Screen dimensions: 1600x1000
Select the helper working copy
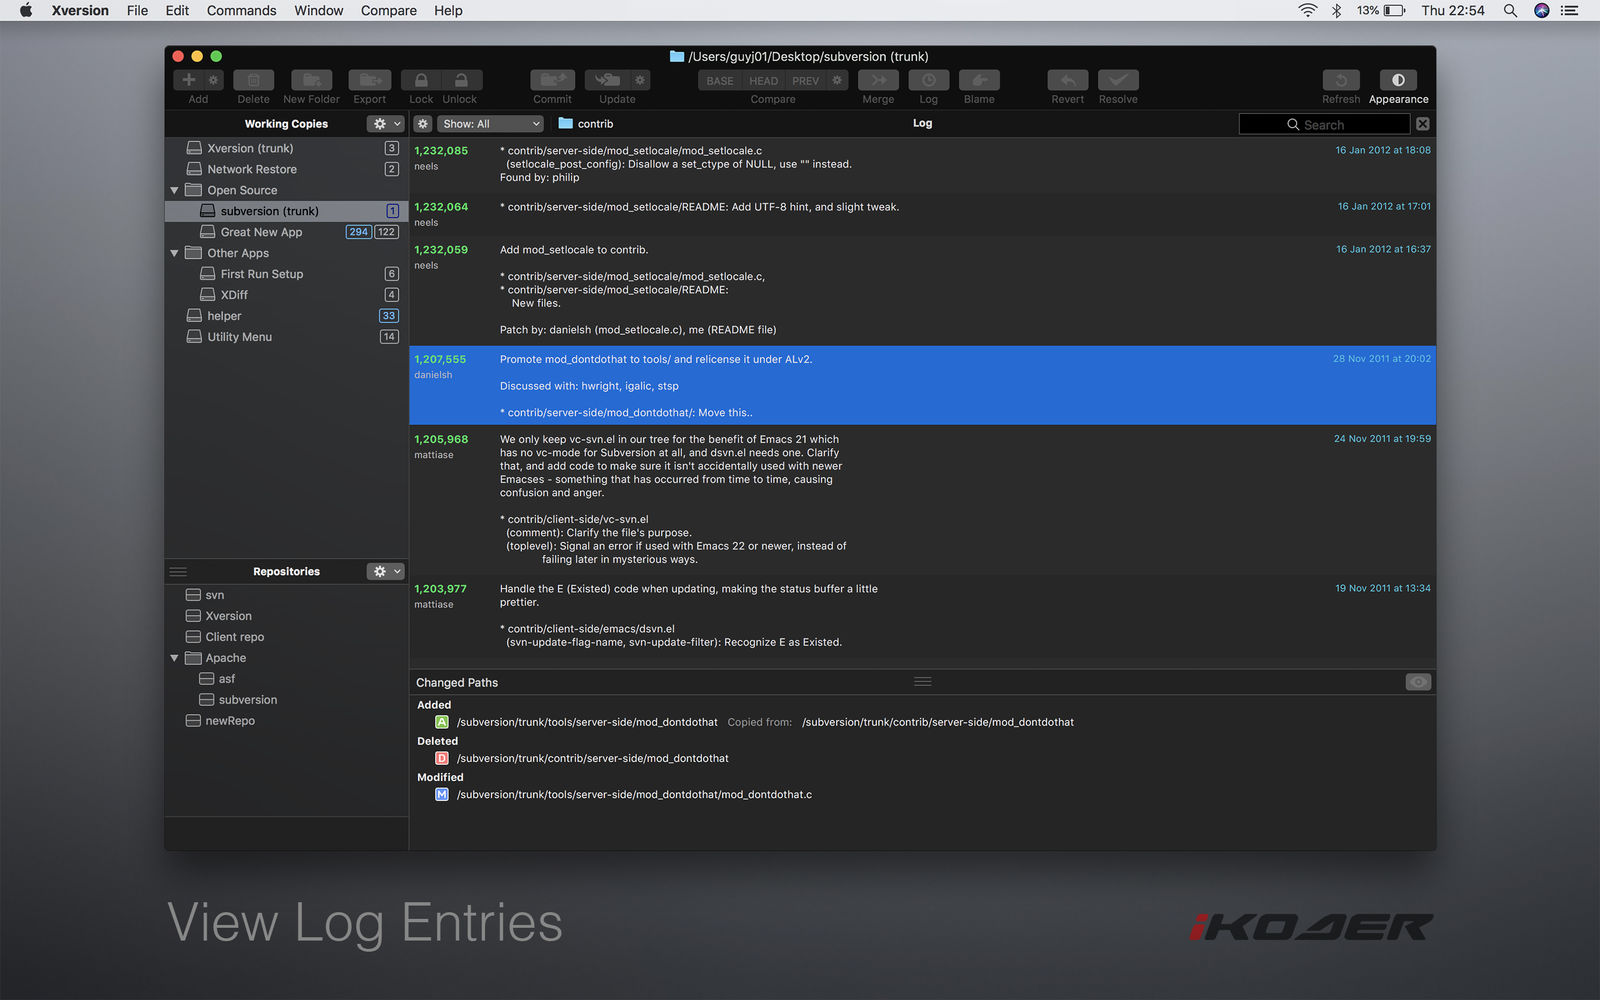(x=287, y=316)
